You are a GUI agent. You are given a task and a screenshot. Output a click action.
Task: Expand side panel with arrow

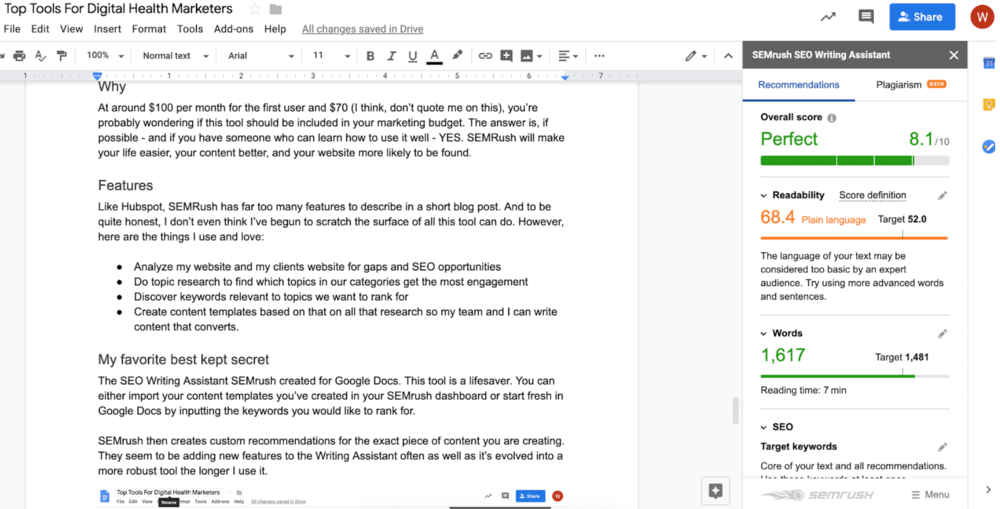click(988, 490)
